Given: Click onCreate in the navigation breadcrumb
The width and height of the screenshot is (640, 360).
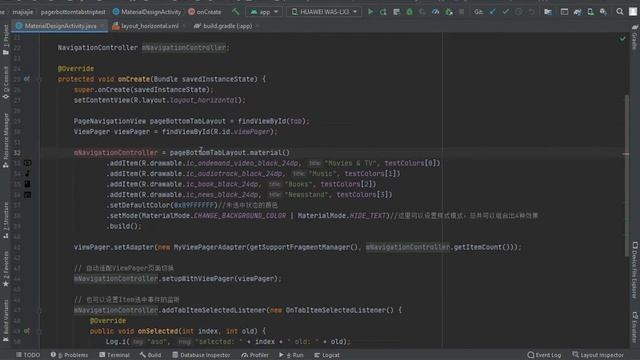Looking at the screenshot, I should click(x=204, y=12).
